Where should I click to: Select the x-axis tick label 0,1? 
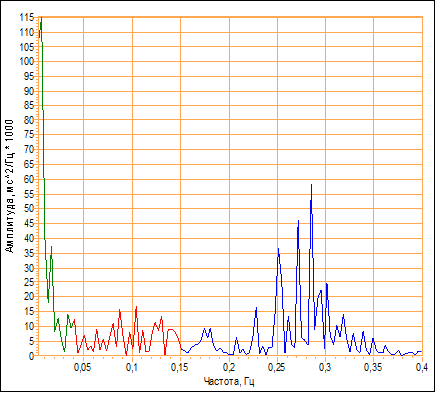(132, 367)
